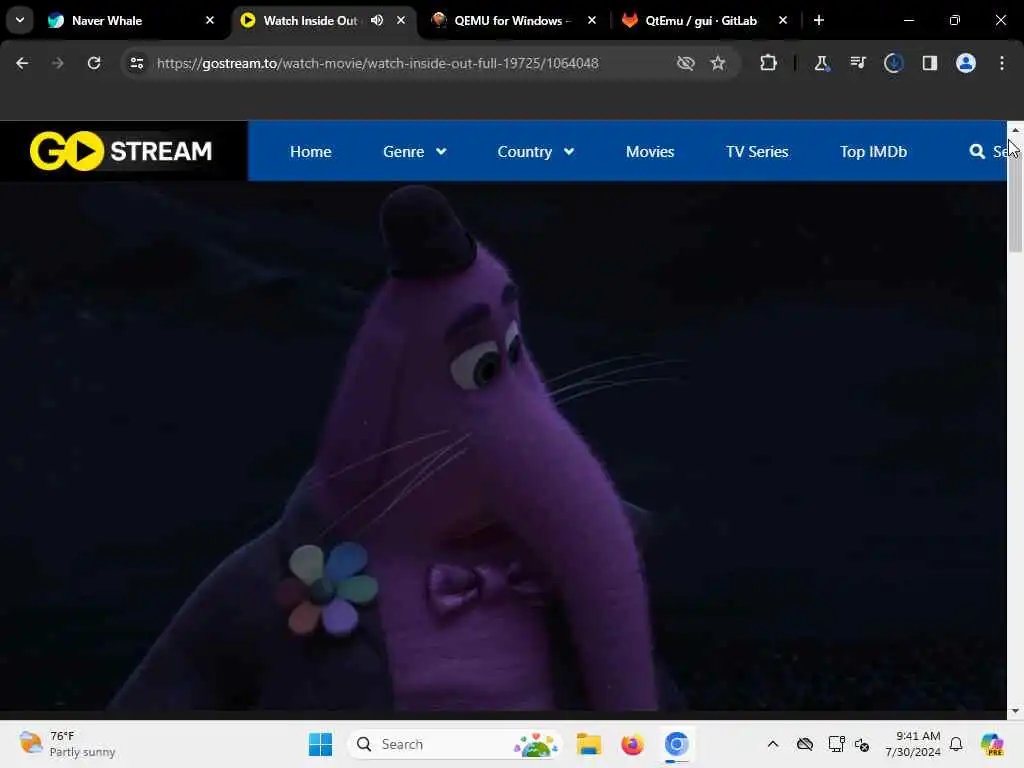Click the page scrollbar up arrow

tap(1015, 131)
